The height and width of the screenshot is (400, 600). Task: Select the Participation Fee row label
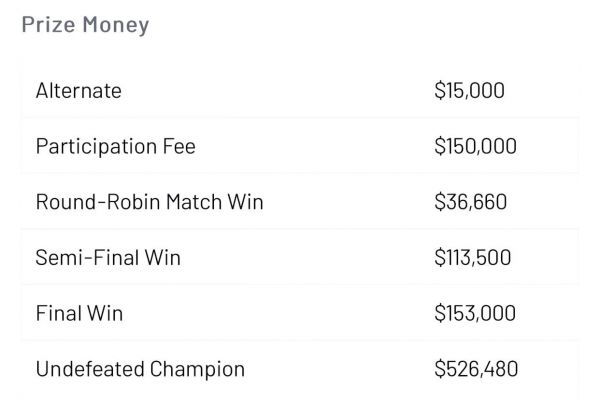116,147
